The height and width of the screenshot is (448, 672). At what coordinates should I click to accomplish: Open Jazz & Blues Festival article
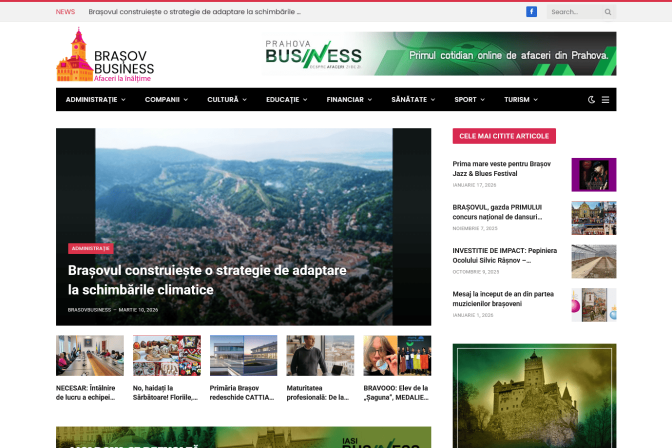pos(501,168)
